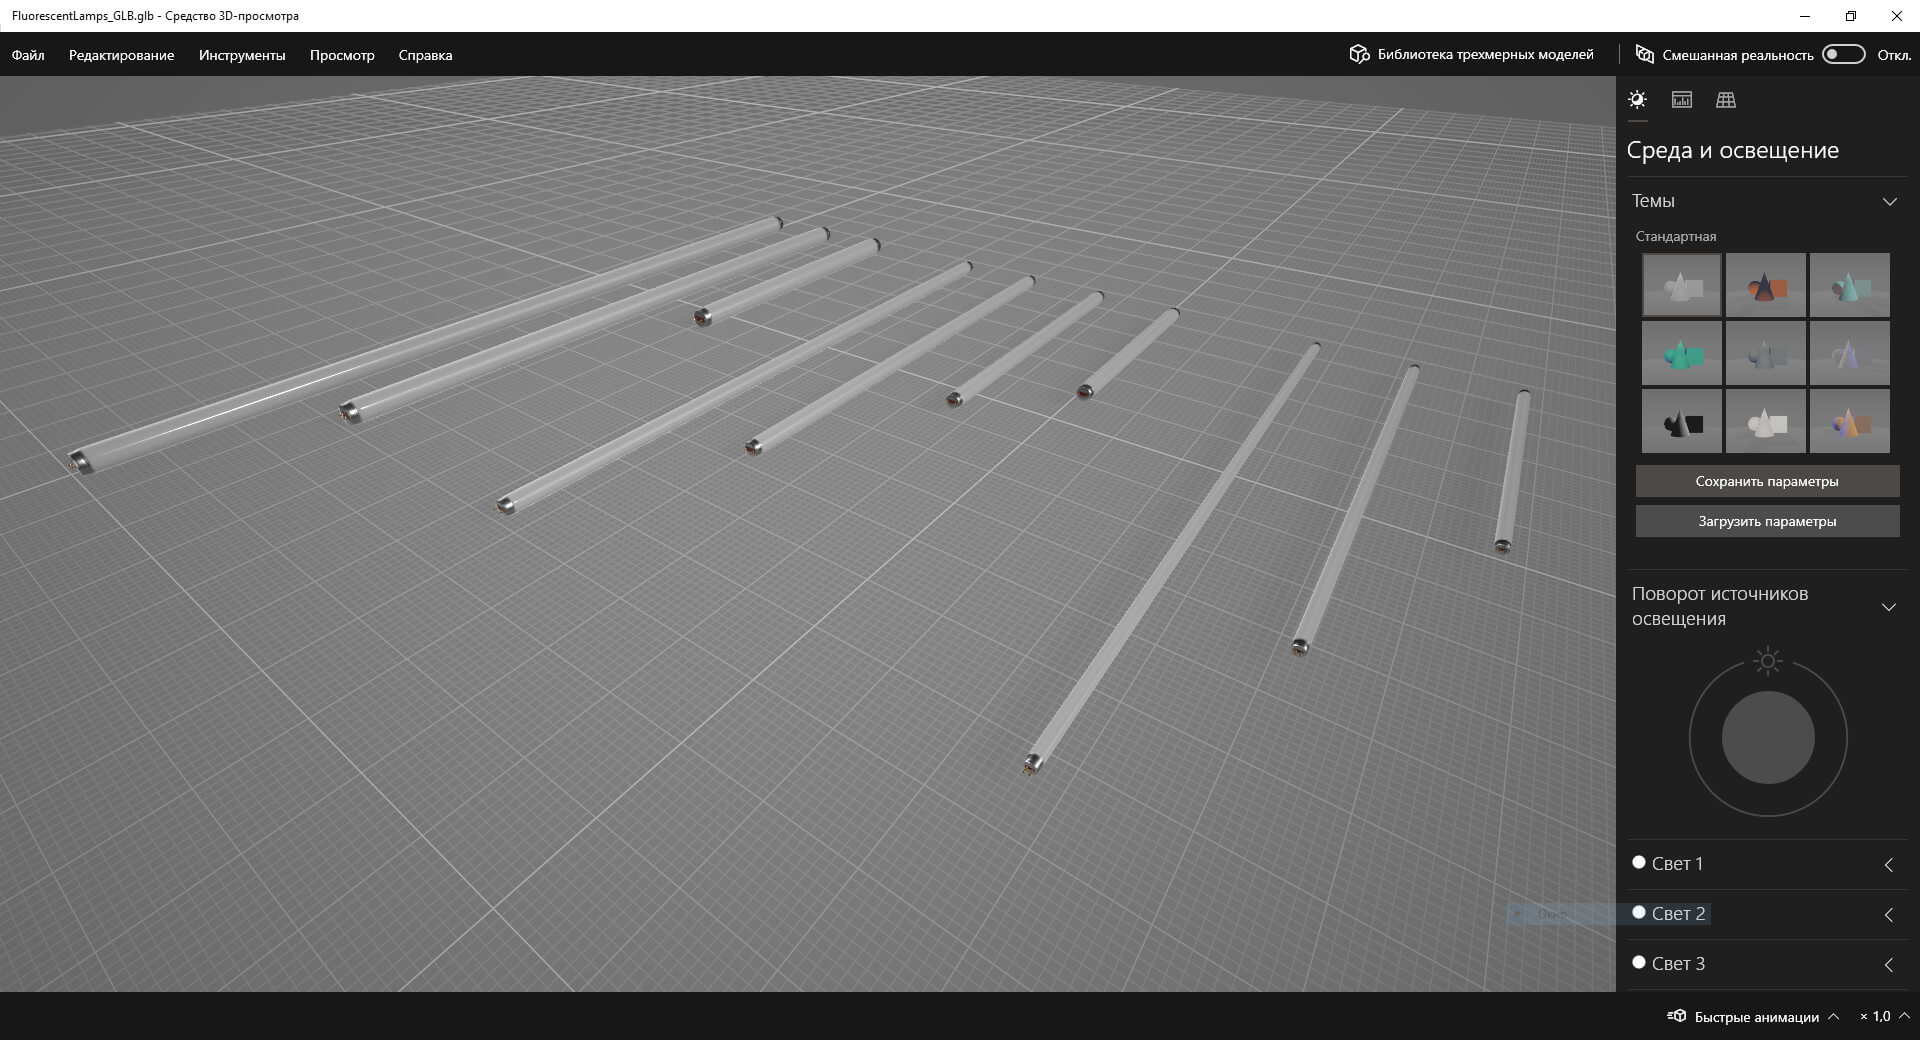Viewport: 1920px width, 1040px height.
Task: Open the Grid and views tab icon
Action: [x=1725, y=99]
